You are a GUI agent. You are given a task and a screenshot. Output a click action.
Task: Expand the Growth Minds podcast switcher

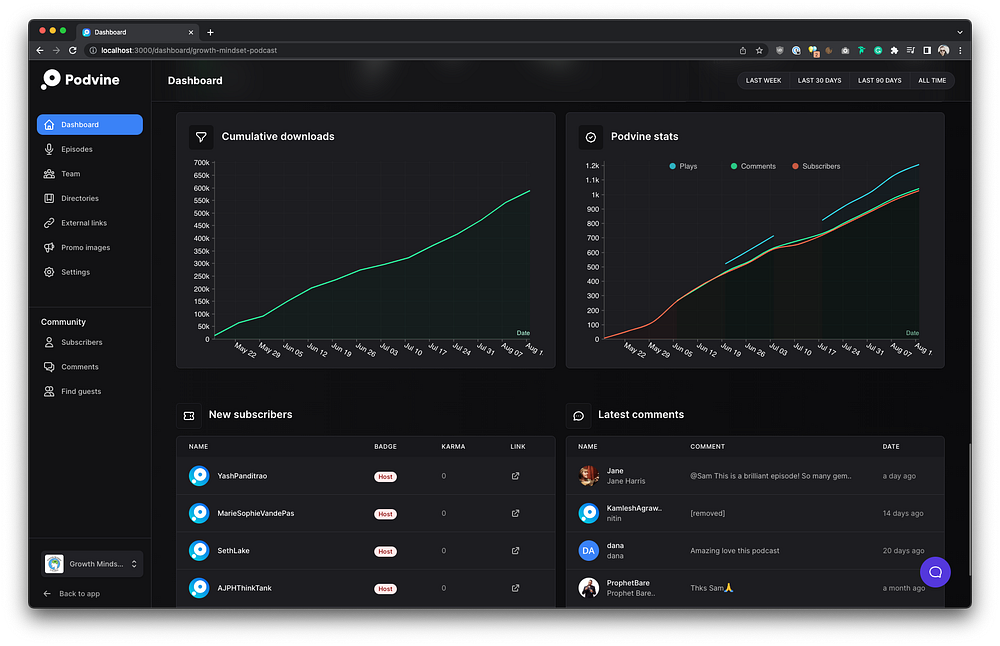point(92,564)
